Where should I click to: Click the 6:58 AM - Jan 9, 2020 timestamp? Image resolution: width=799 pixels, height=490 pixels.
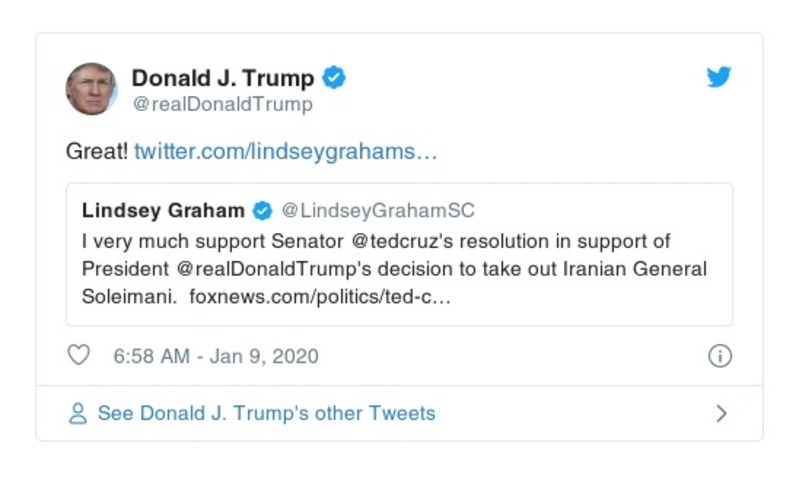pos(216,356)
